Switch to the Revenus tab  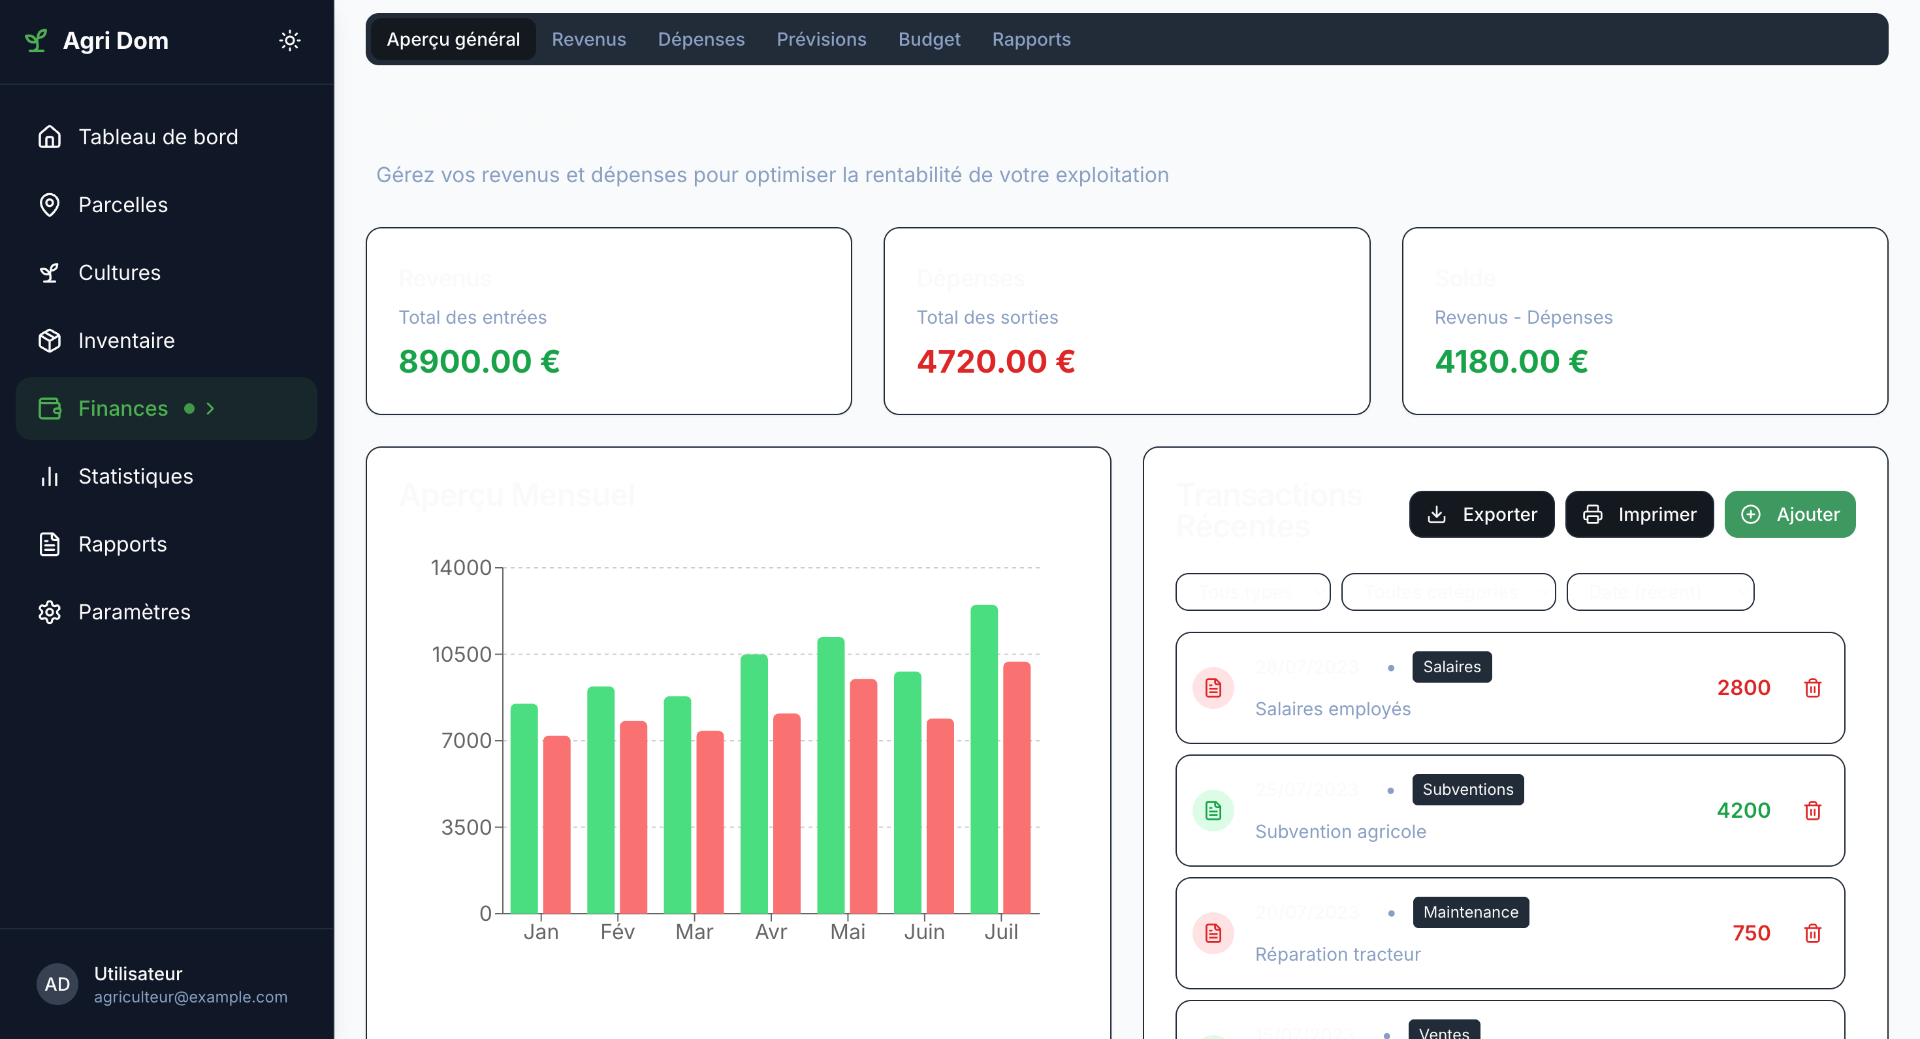[x=588, y=40]
